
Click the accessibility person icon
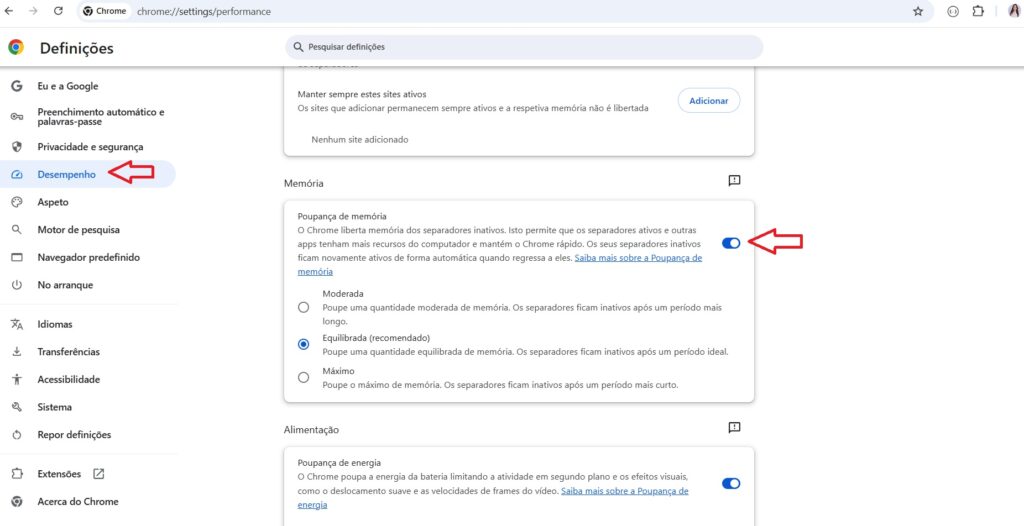[x=17, y=380]
